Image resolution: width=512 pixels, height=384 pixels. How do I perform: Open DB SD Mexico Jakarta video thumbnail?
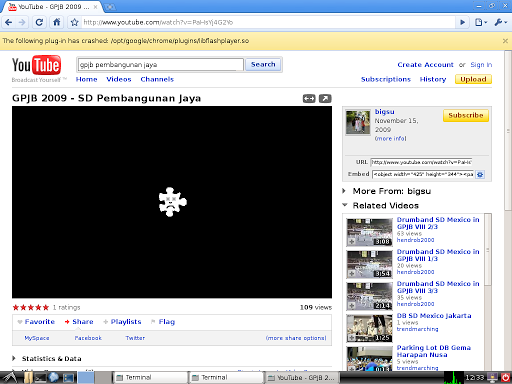[369, 328]
